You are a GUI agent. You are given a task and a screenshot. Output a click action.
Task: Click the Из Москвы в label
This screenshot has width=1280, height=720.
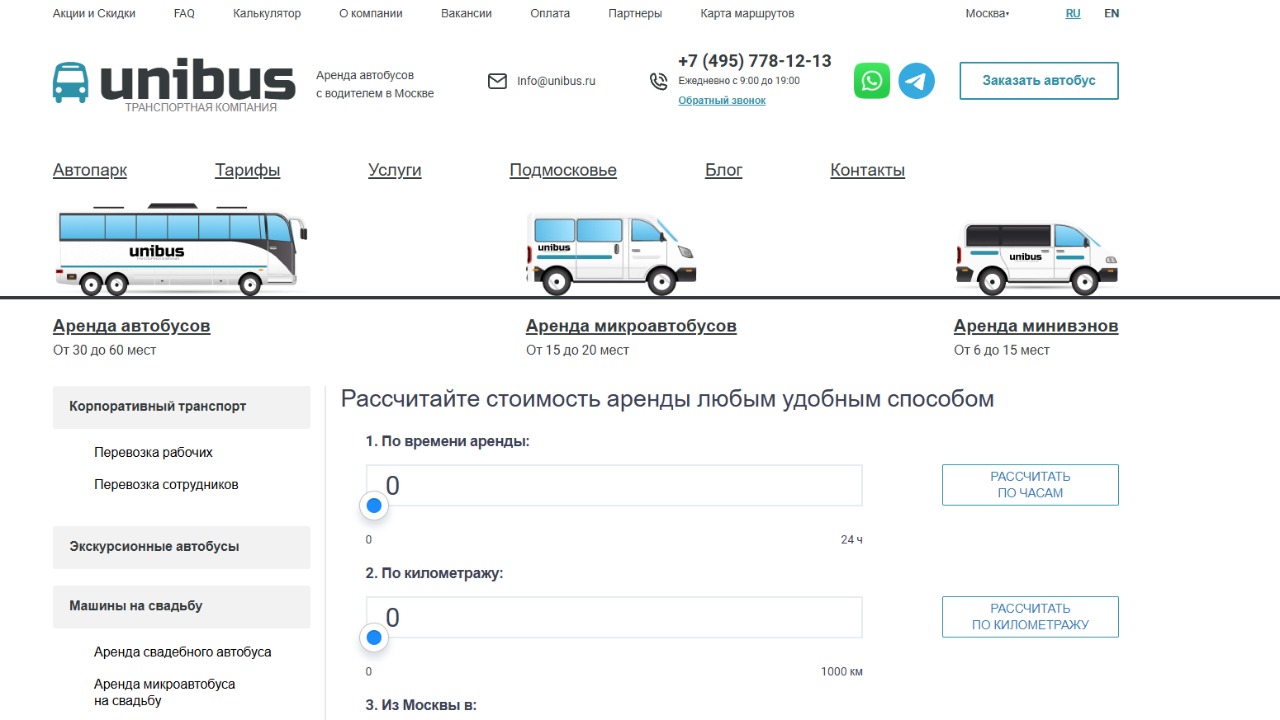pos(421,705)
